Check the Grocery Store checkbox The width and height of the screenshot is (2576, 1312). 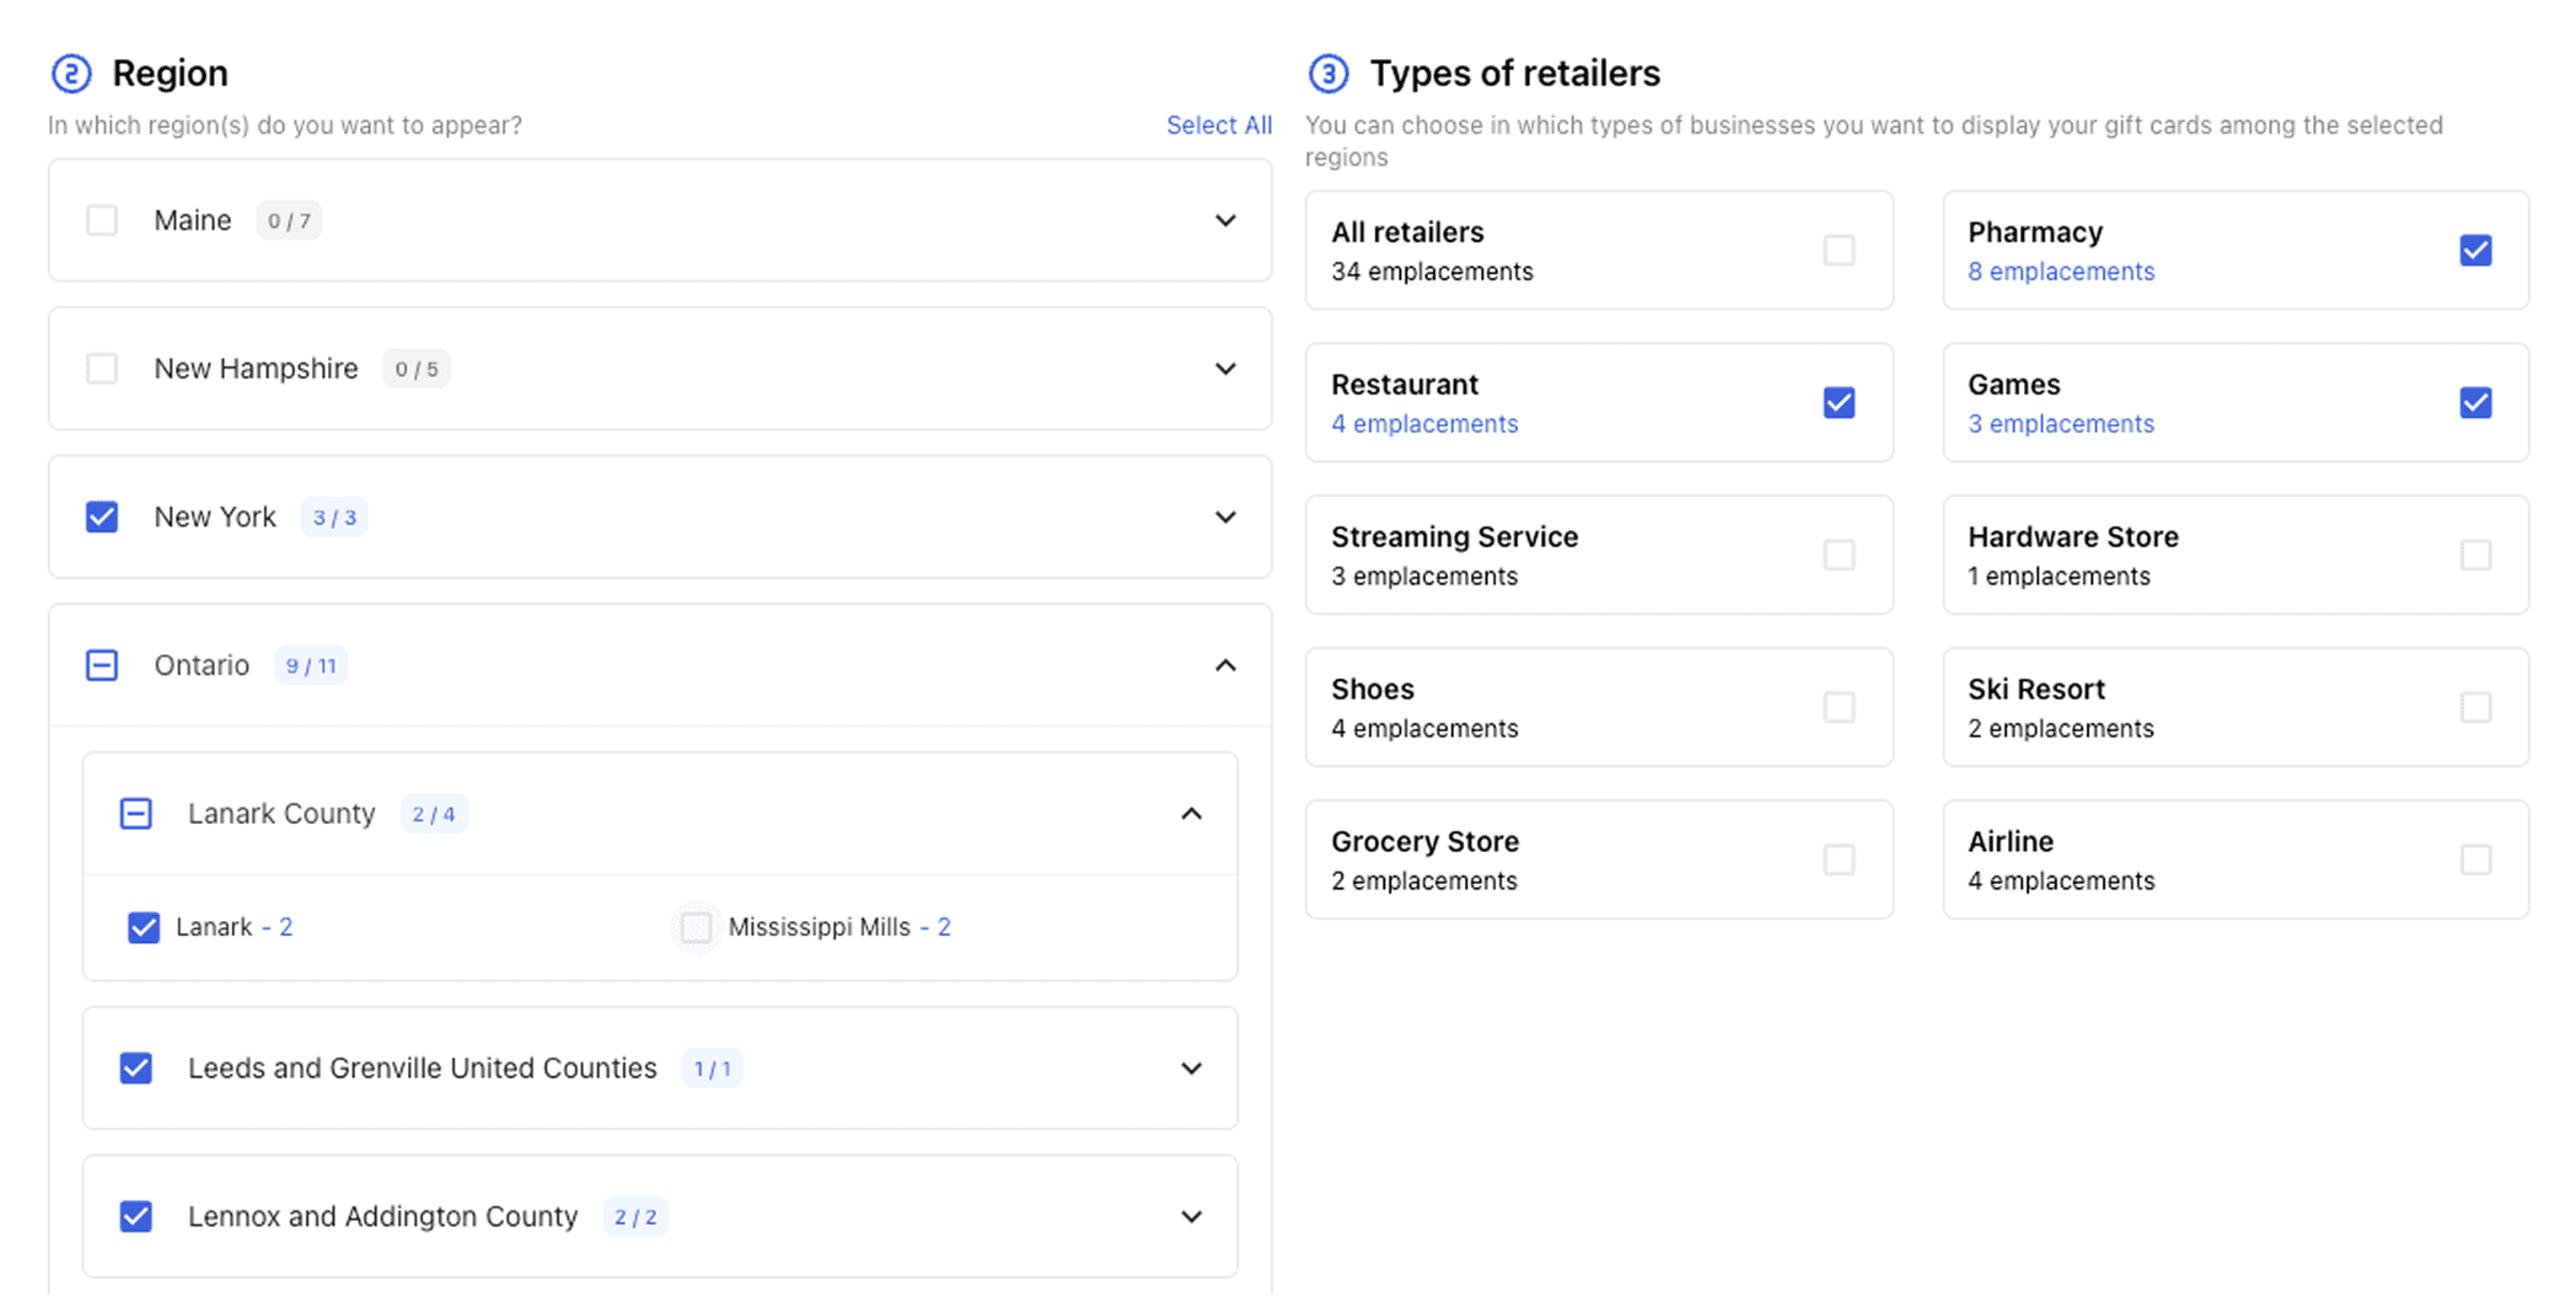[1839, 859]
